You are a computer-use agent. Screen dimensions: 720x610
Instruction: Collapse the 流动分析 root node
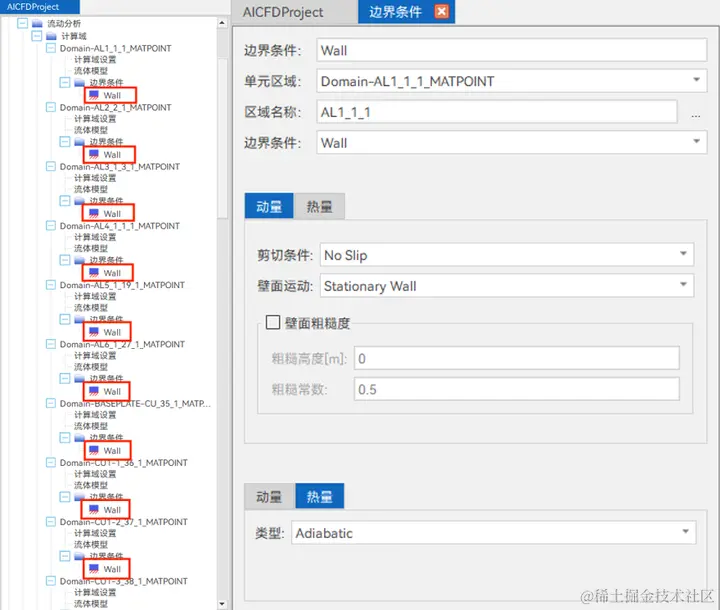[22, 23]
